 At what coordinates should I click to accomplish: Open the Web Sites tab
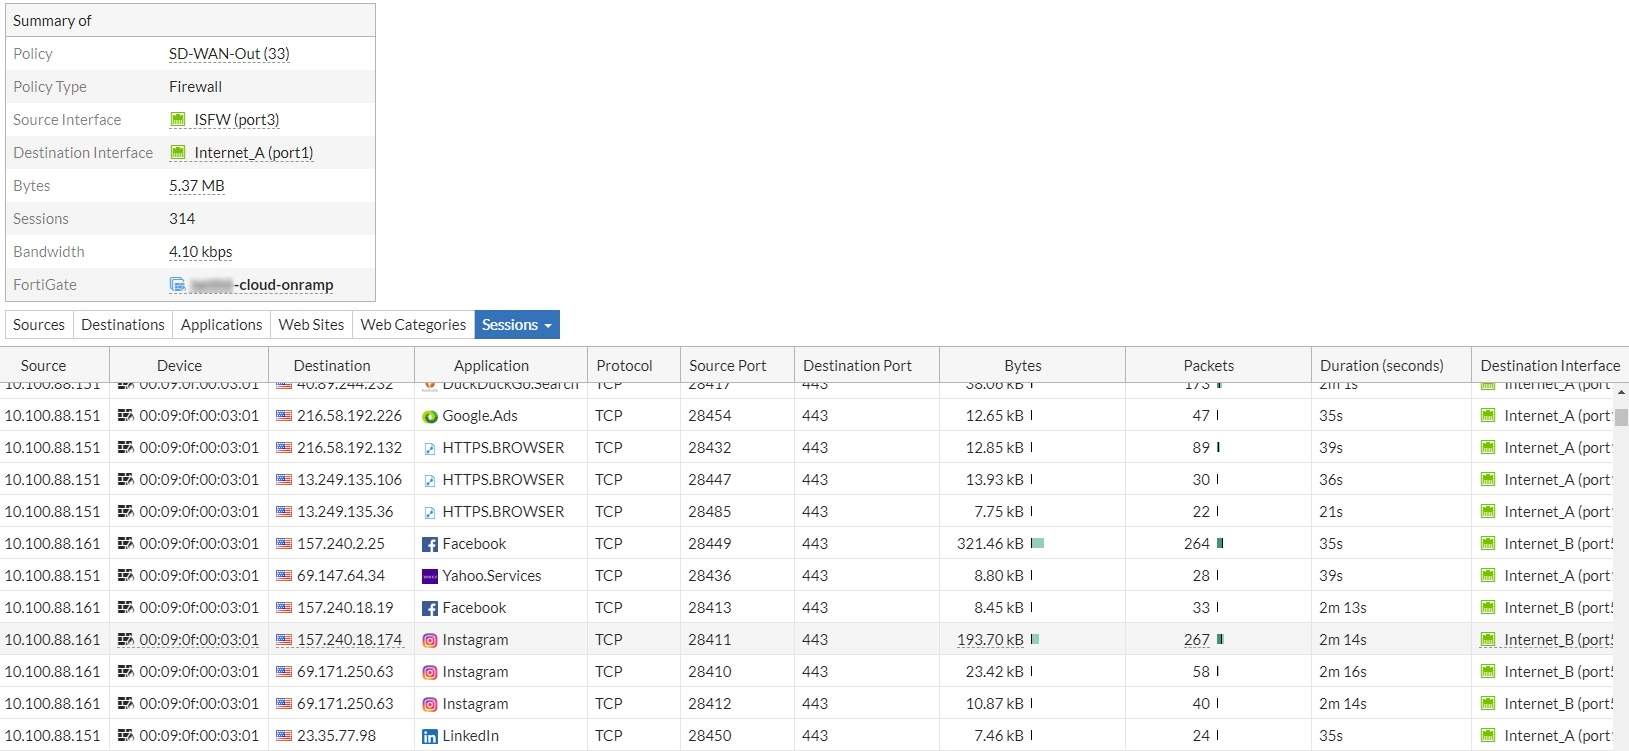[x=311, y=325]
